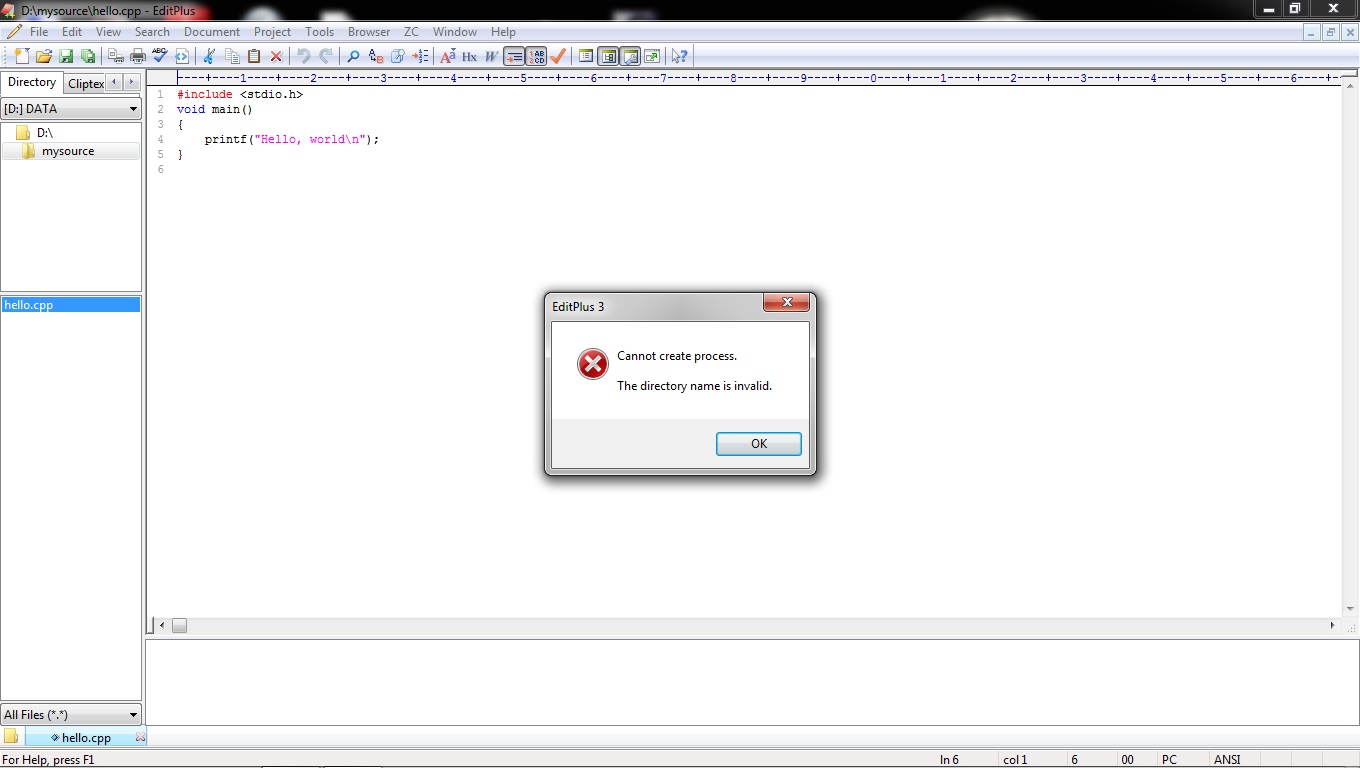Viewport: 1360px width, 768px height.
Task: Open Print Preview from the toolbar
Action: [116, 56]
